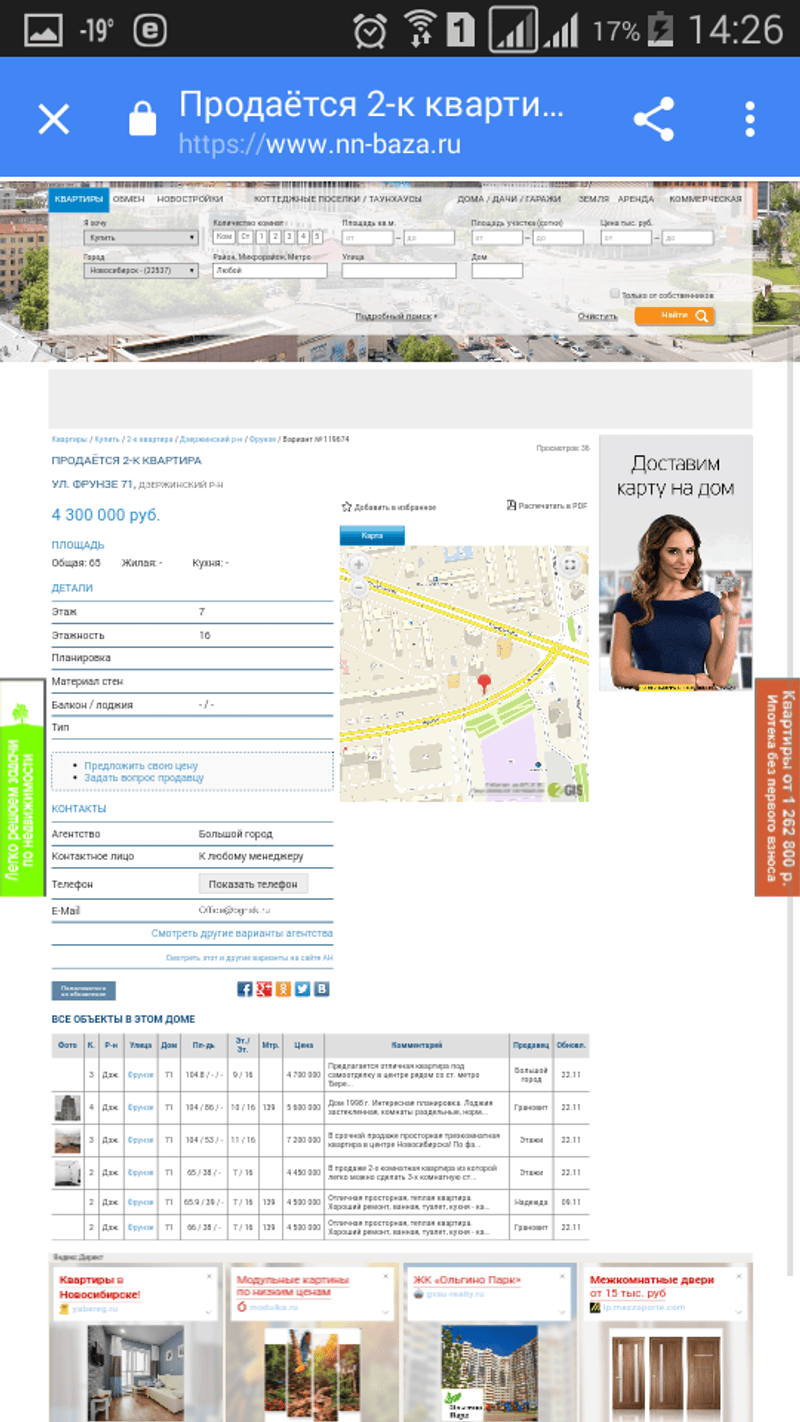This screenshot has height=1422, width=800.
Task: Expand the Новосибирск city dropdown
Action: (x=141, y=270)
